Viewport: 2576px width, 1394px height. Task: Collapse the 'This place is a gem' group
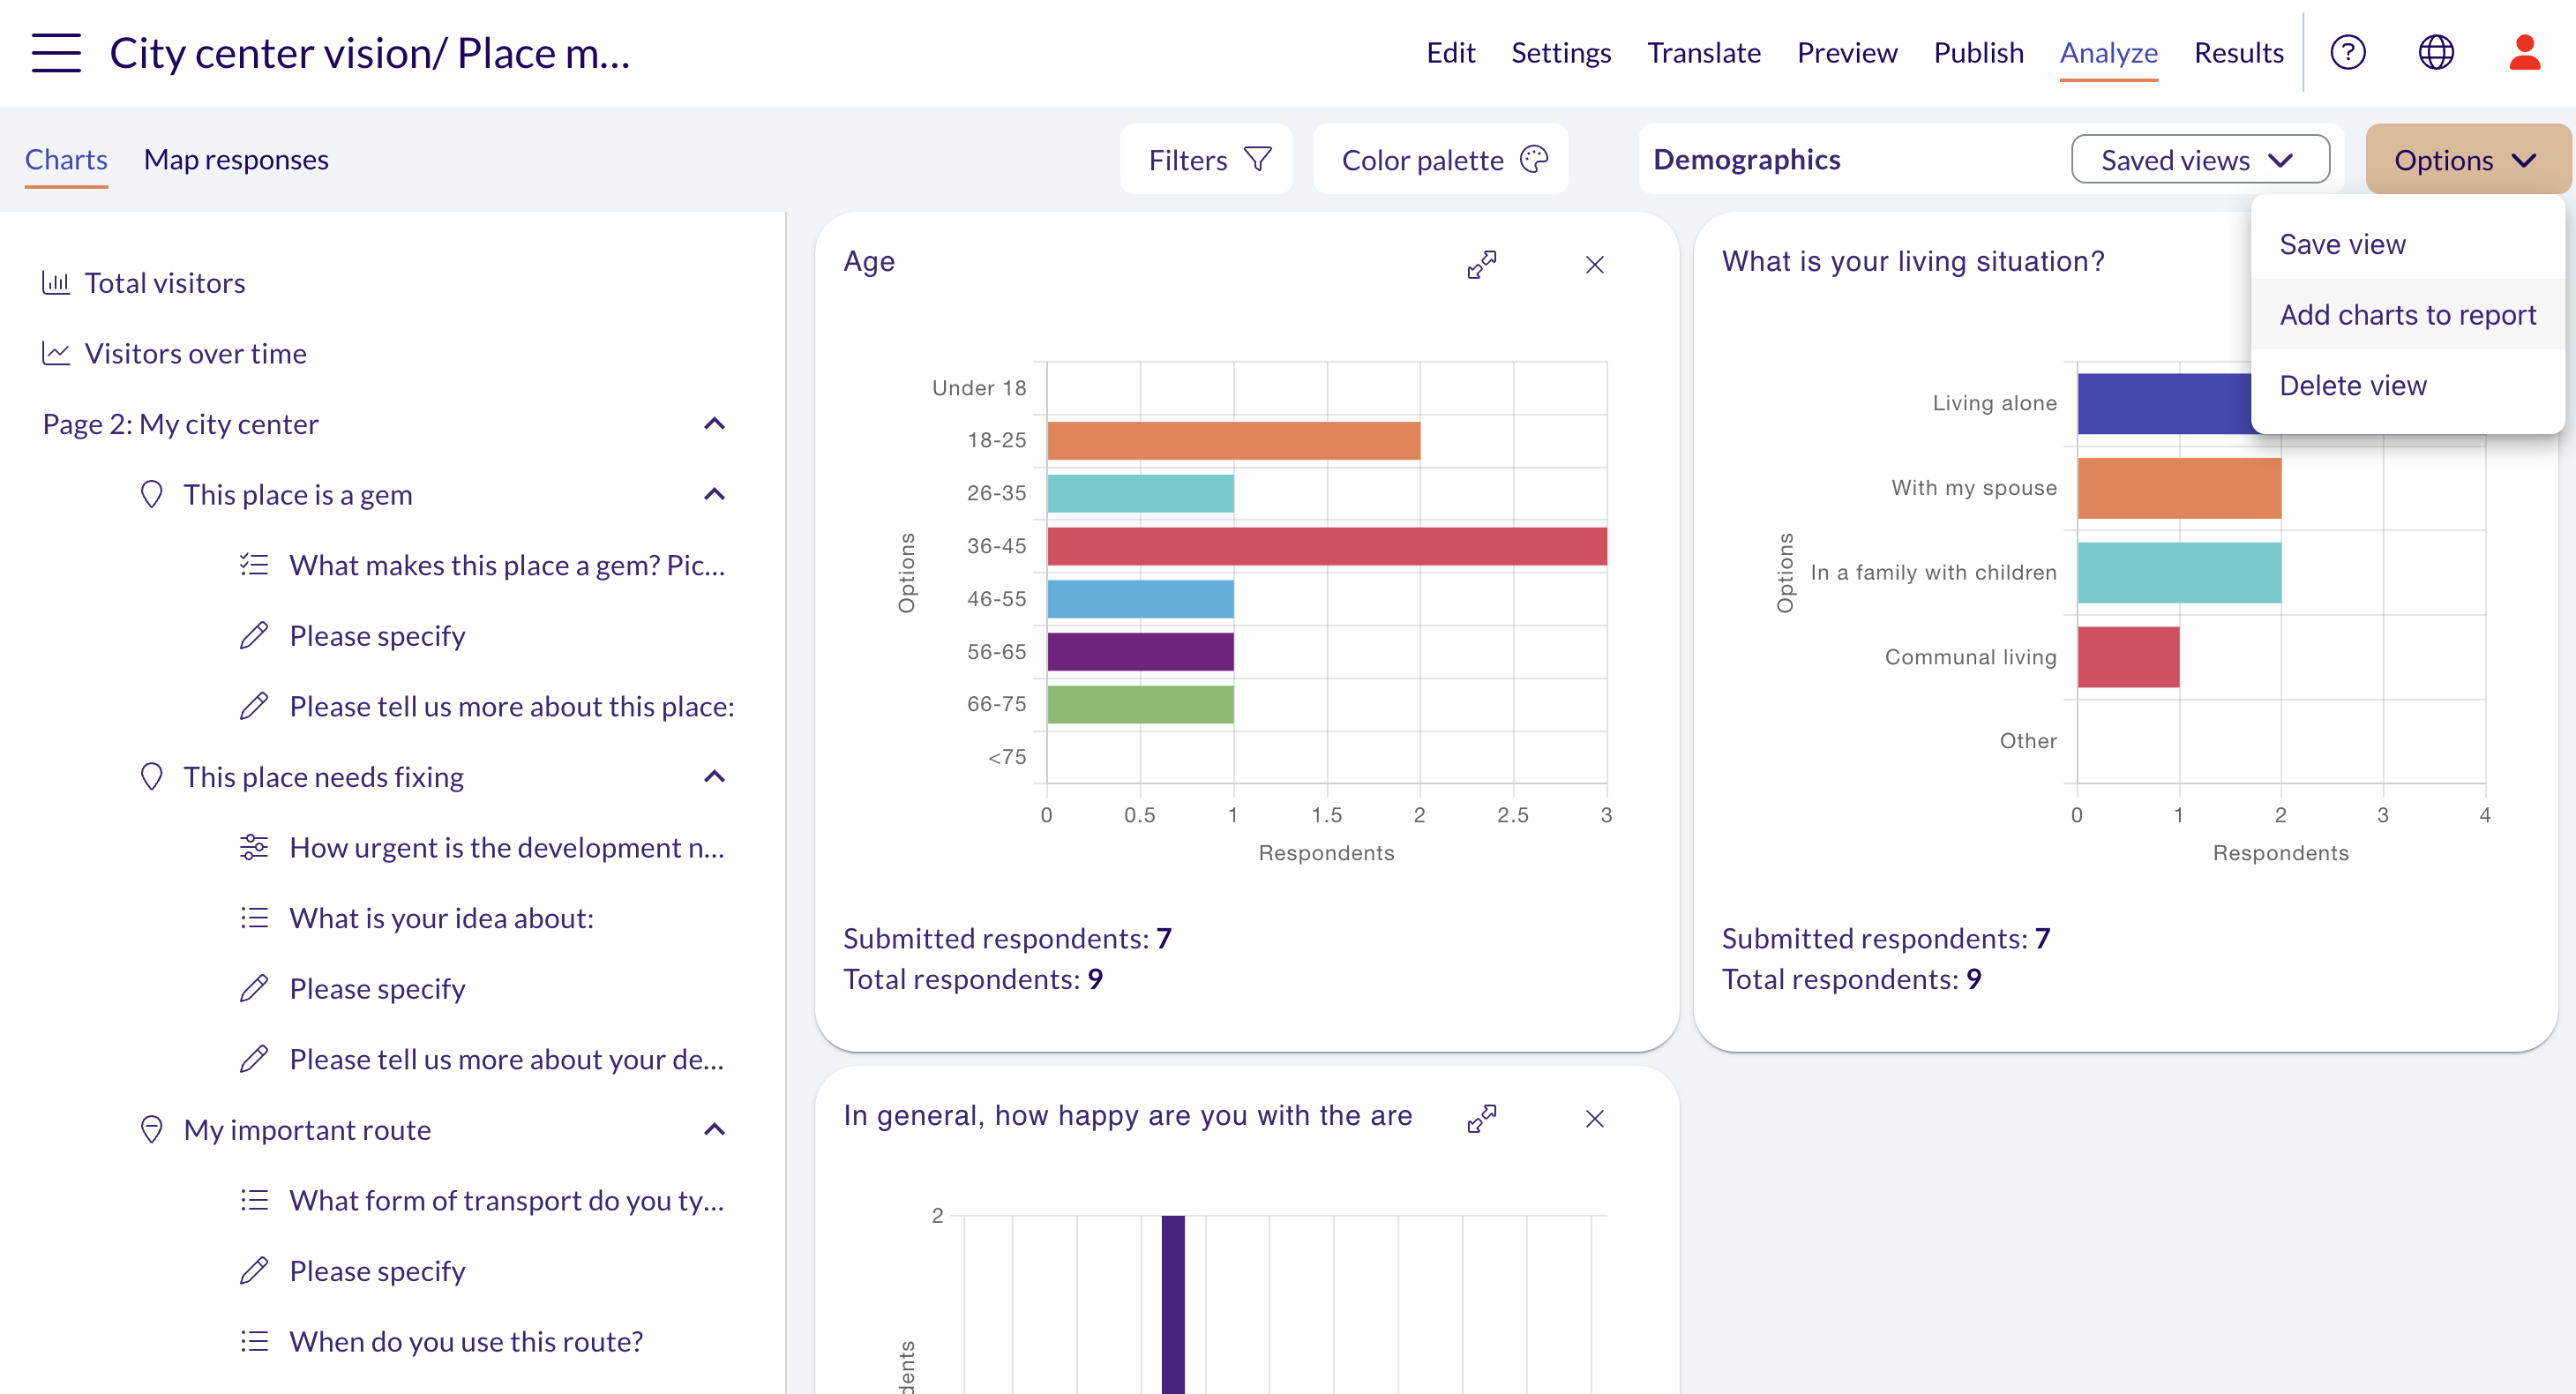(x=714, y=494)
